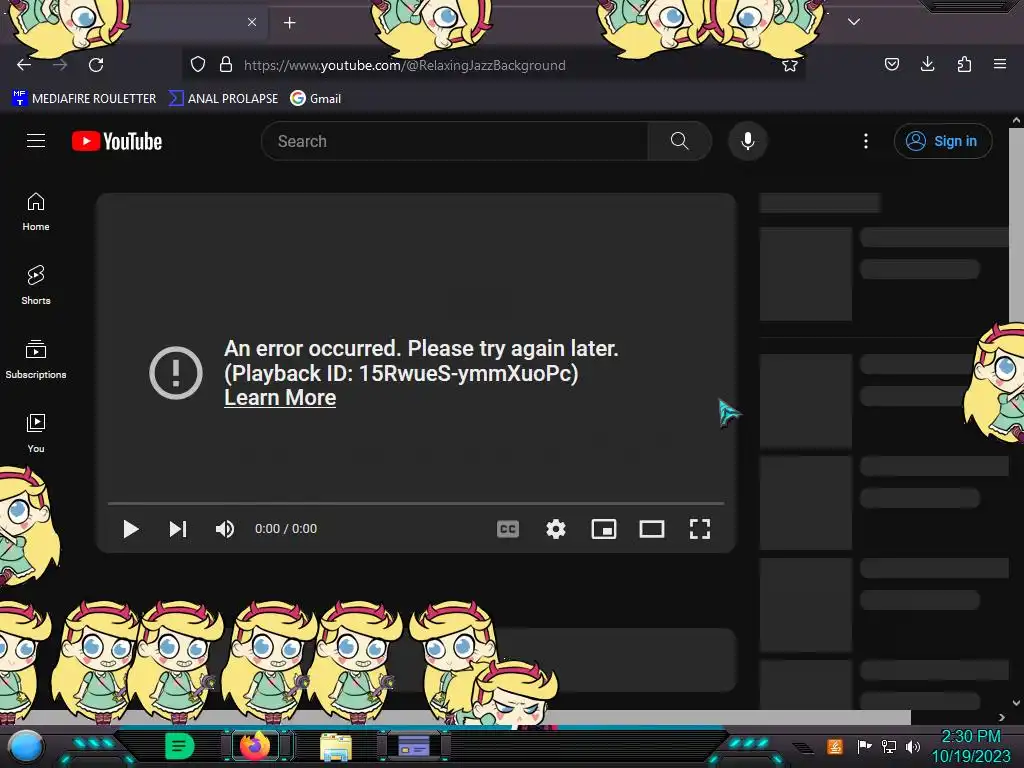Open the Start orb button
The height and width of the screenshot is (768, 1024).
coord(26,747)
